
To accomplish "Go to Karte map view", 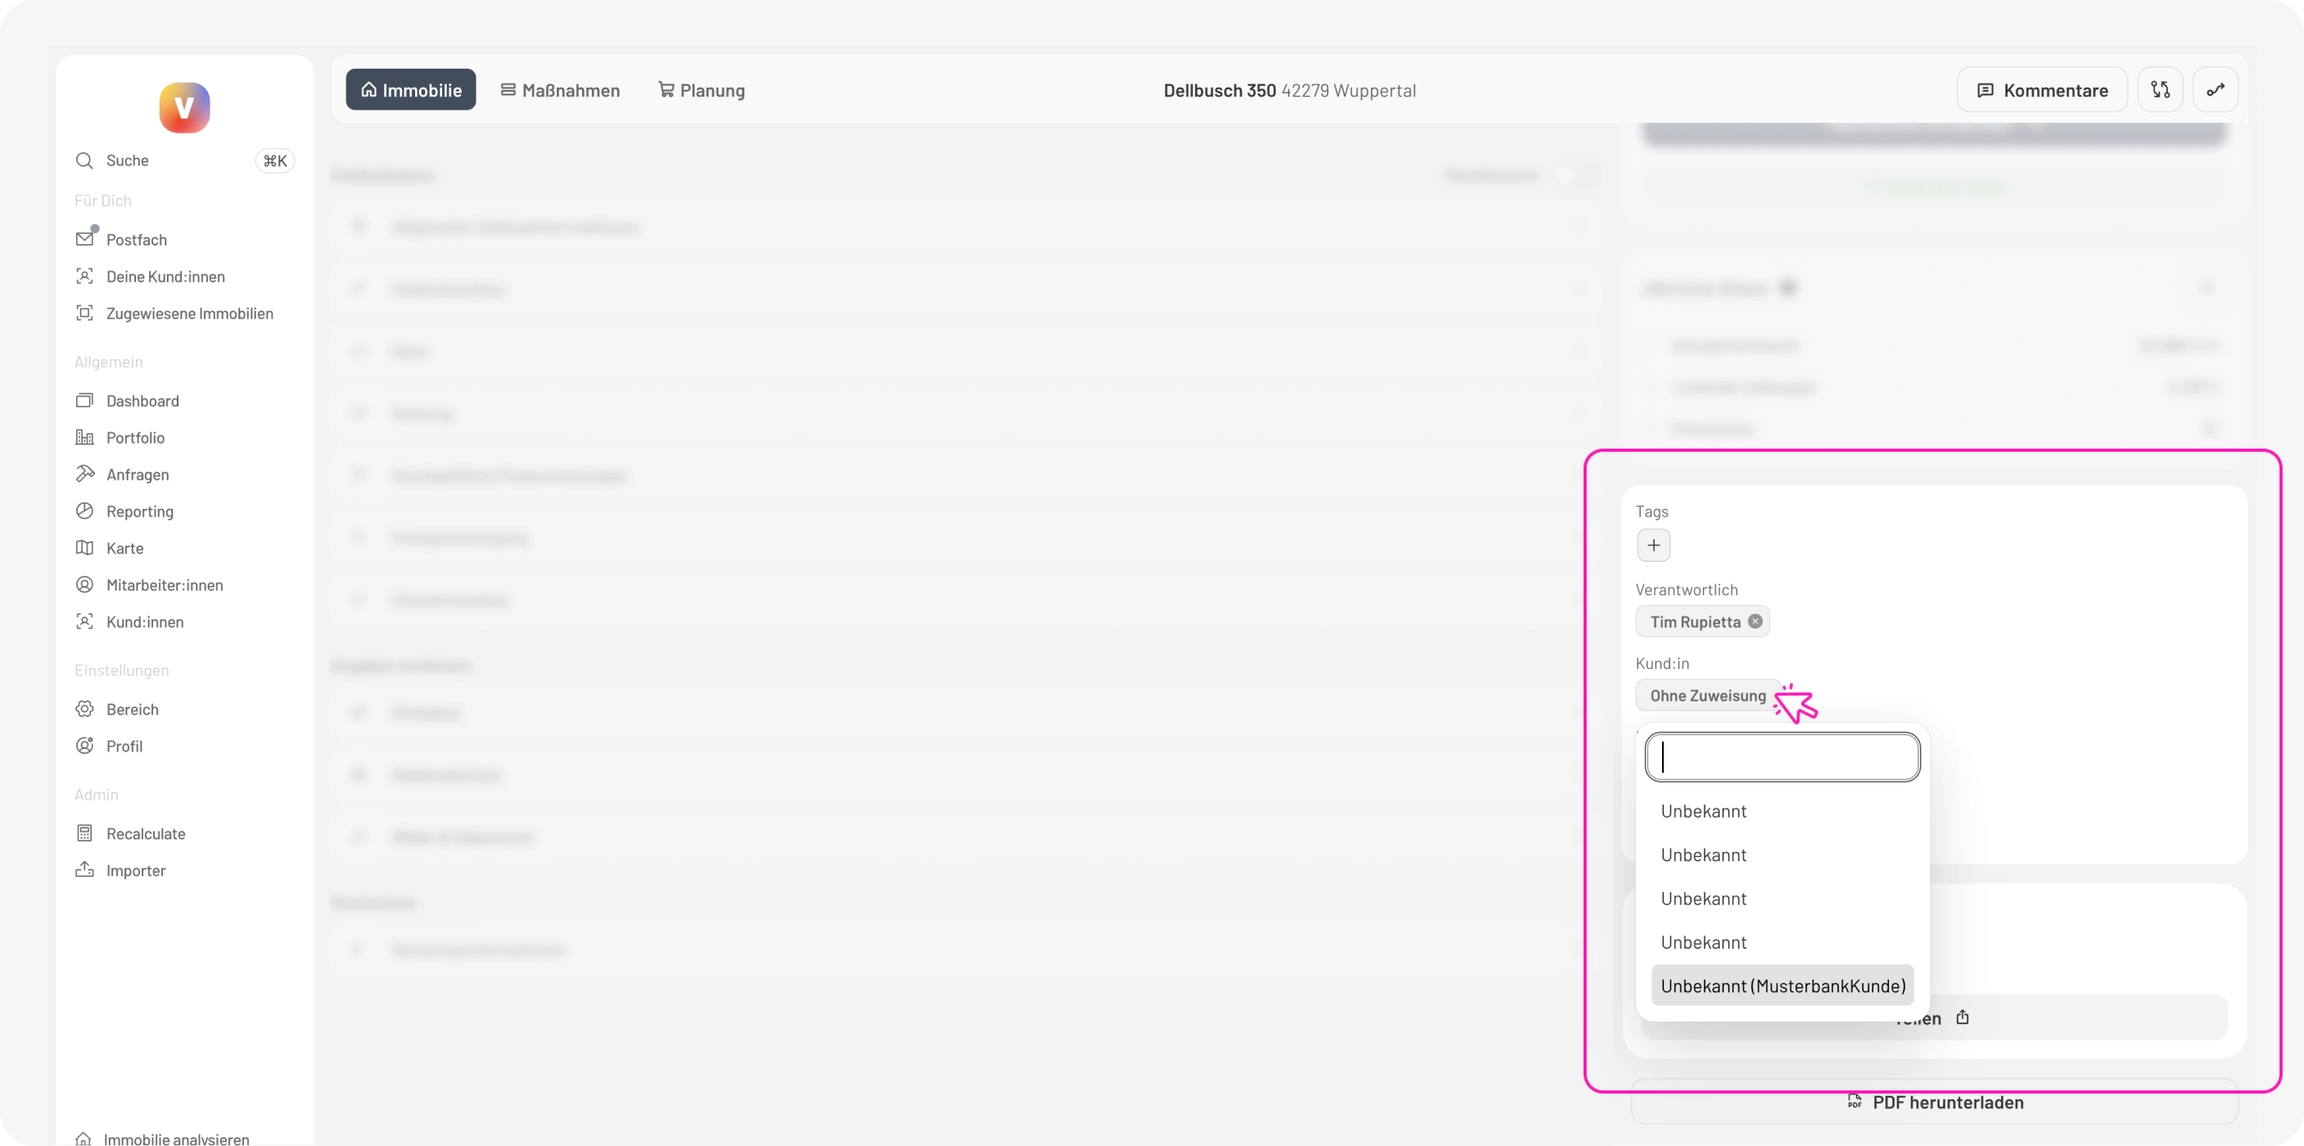I will [124, 548].
